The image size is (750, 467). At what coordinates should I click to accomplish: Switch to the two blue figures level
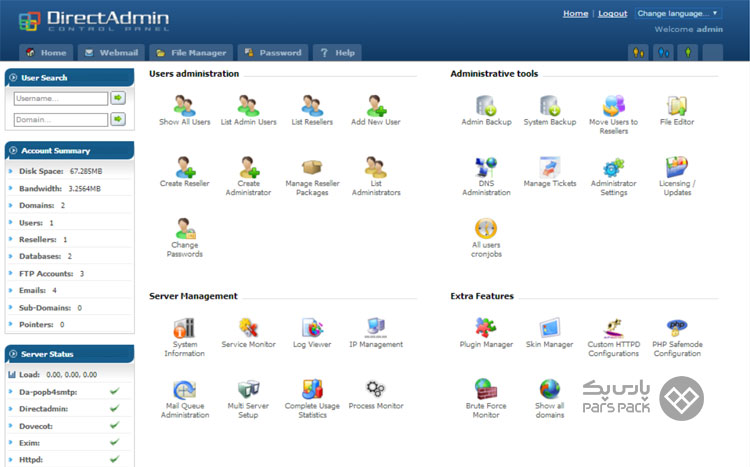663,53
